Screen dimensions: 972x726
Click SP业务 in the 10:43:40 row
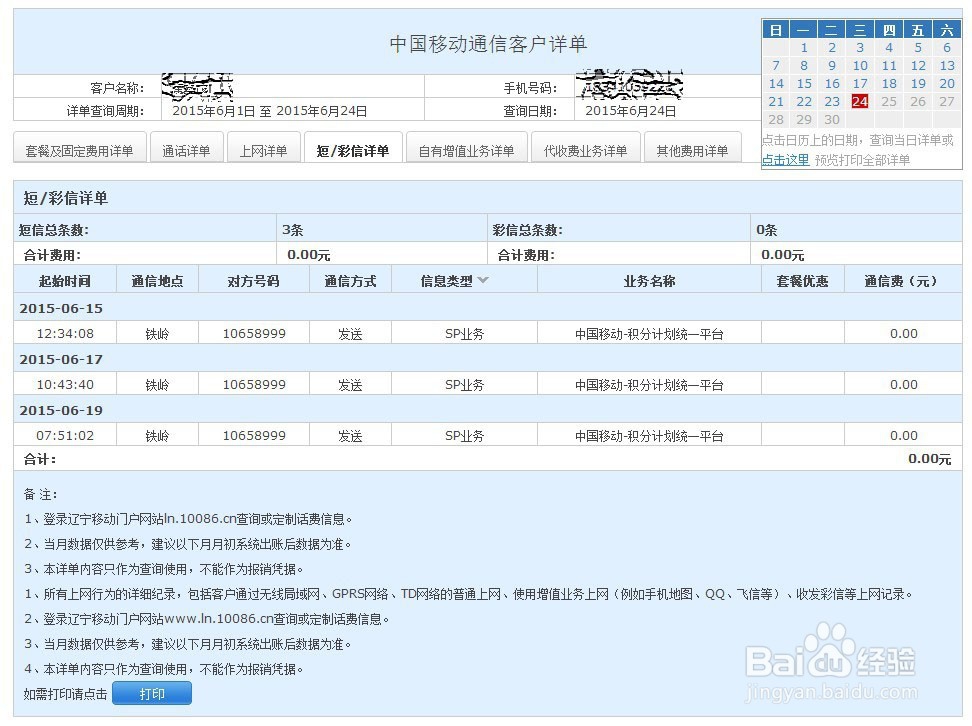464,384
